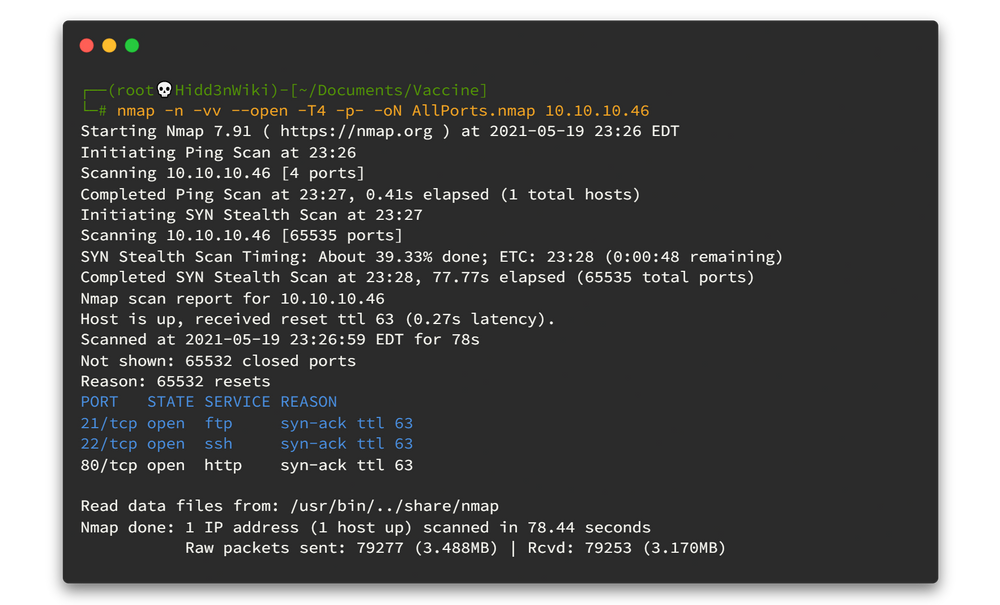Viewport: 1000px width, 605px height.
Task: Click the STATE column header
Action: [170, 402]
